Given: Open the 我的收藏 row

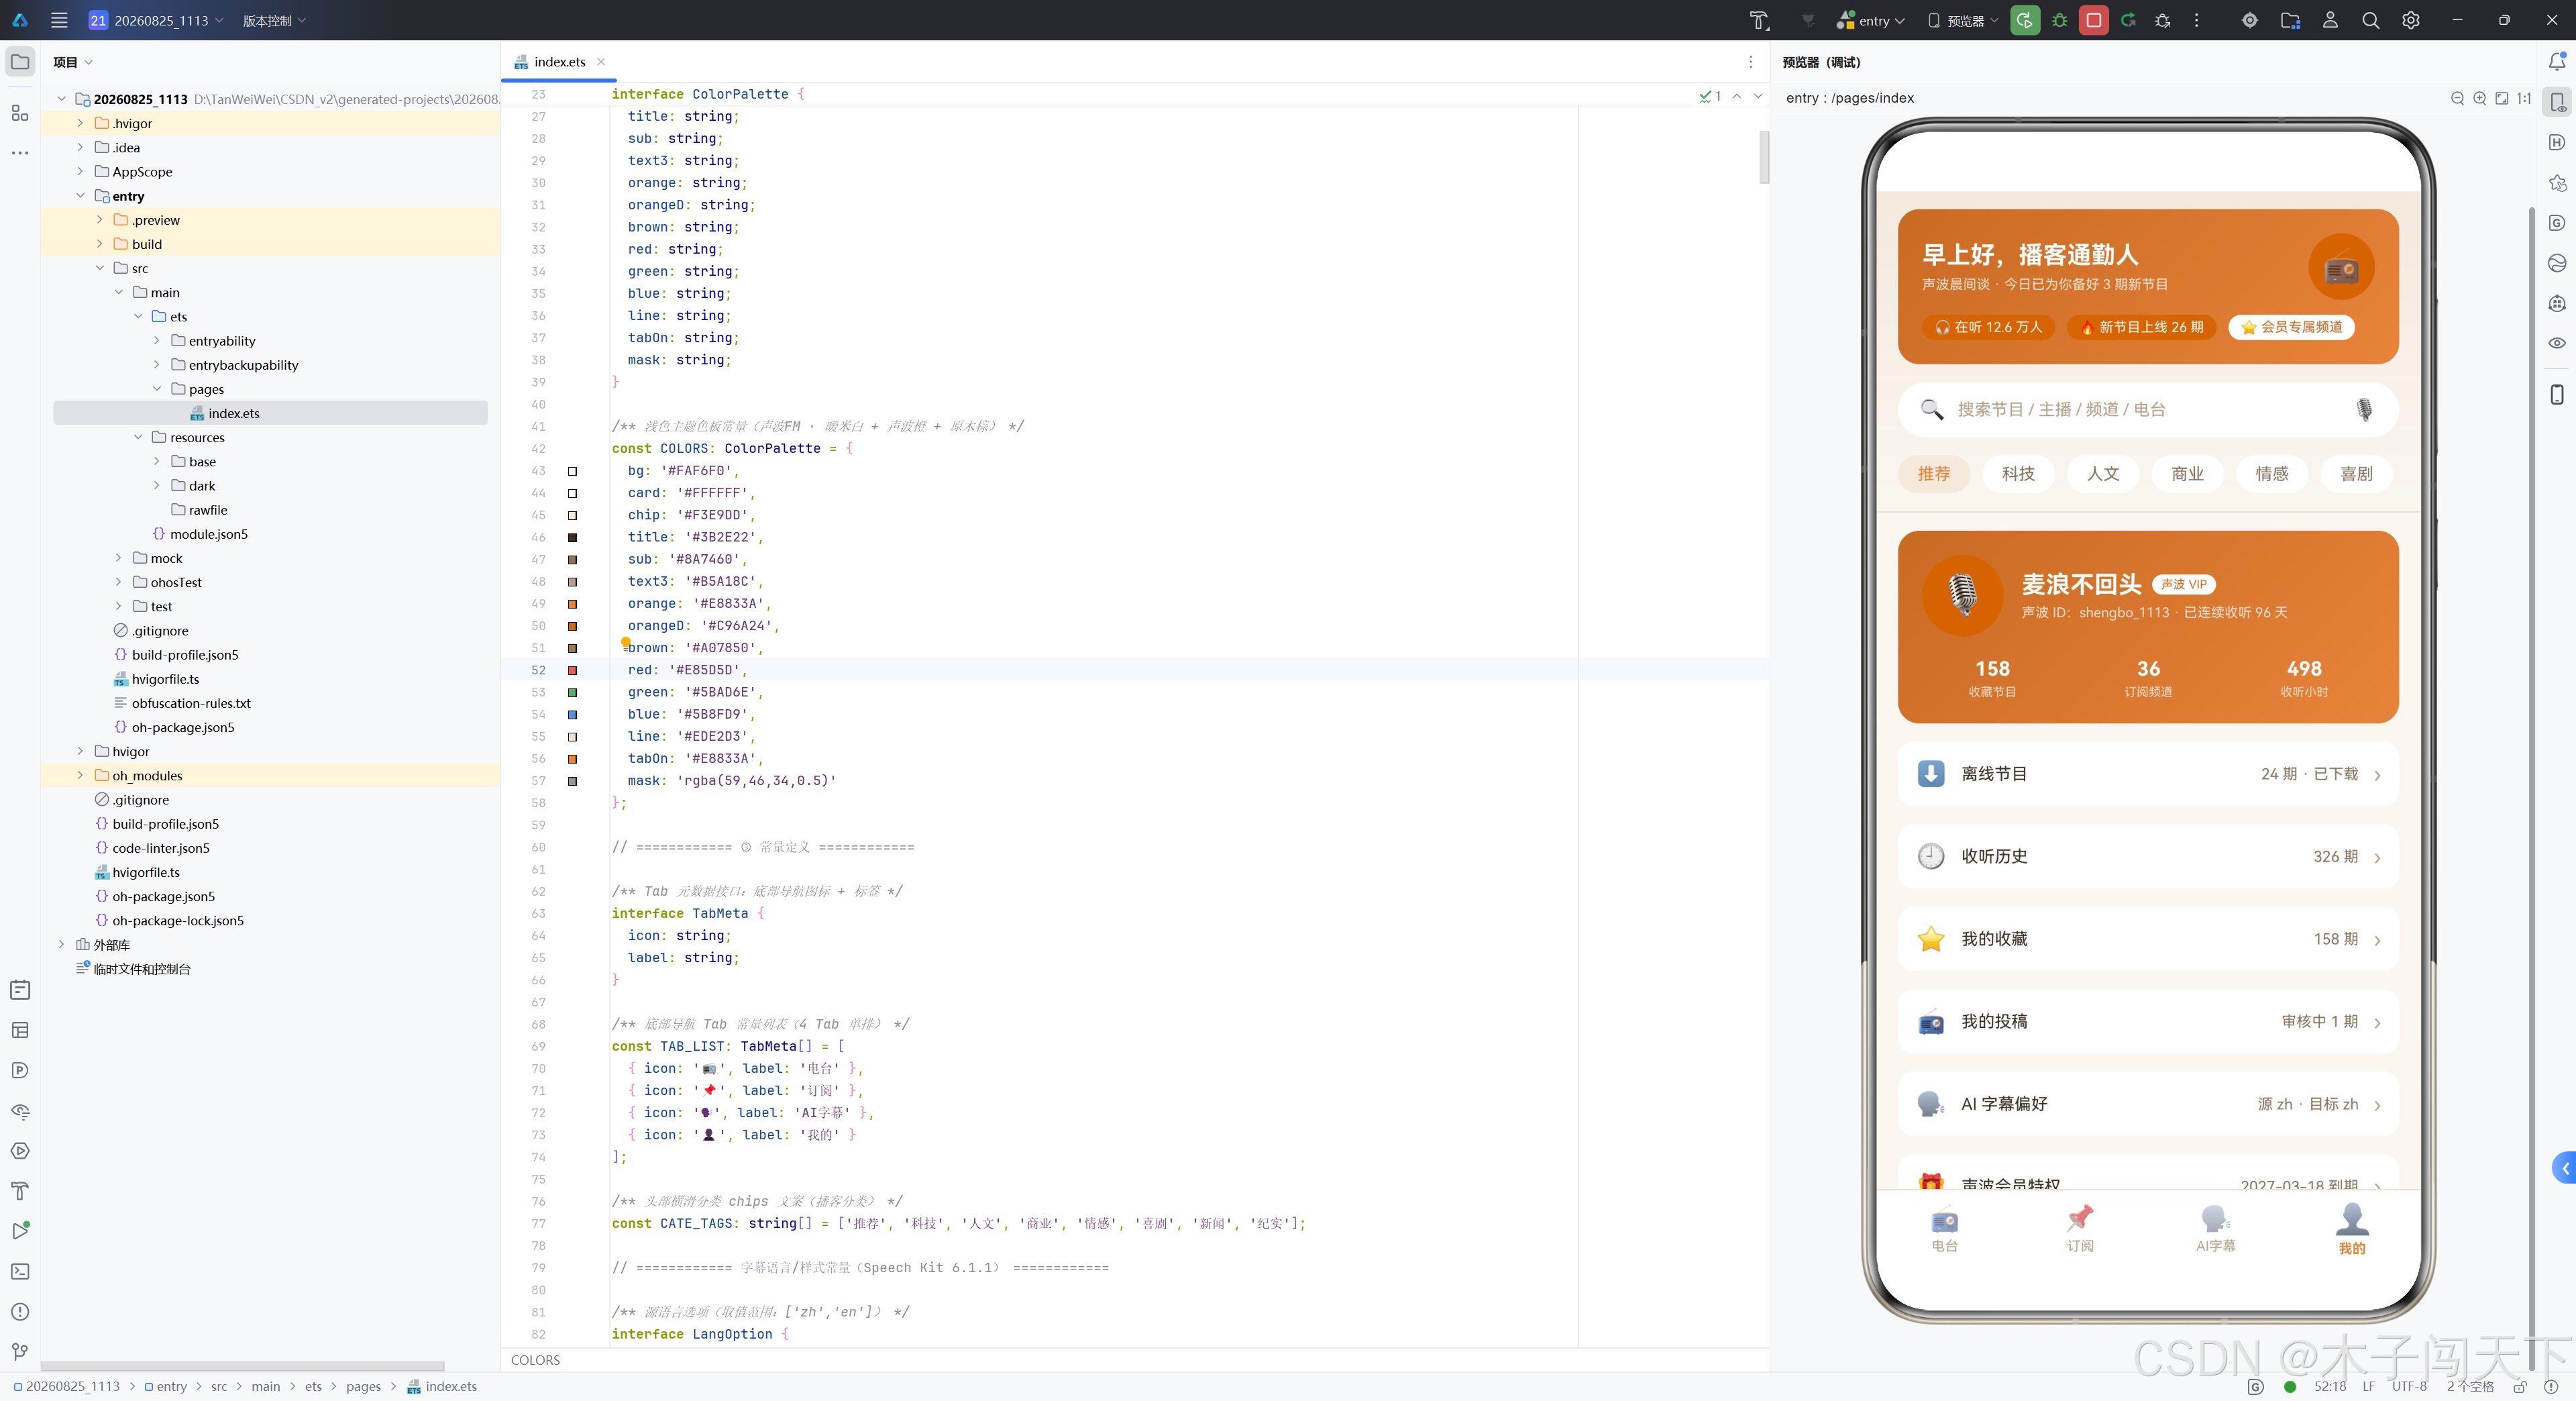Looking at the screenshot, I should coord(2148,939).
